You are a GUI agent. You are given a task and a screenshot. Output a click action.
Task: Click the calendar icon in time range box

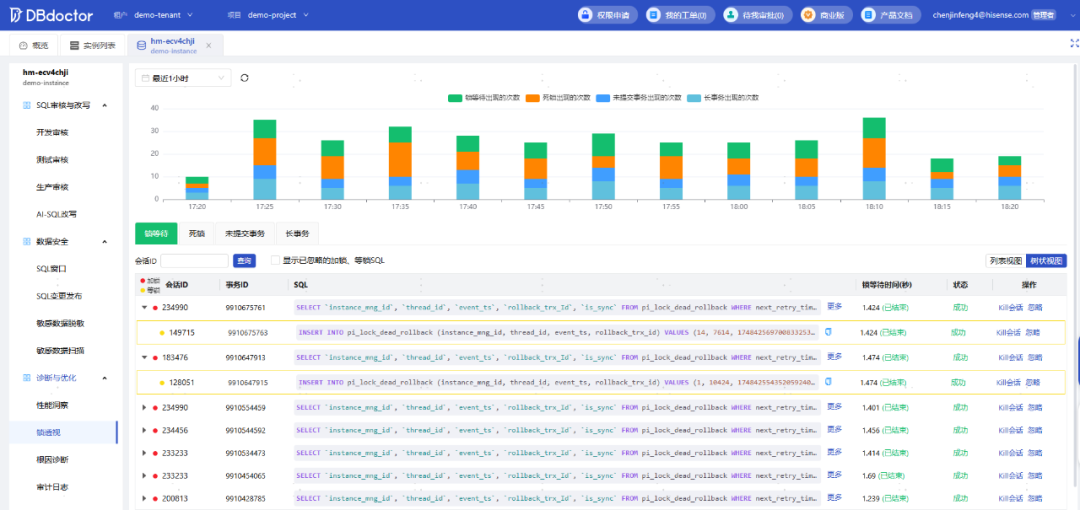tap(145, 79)
